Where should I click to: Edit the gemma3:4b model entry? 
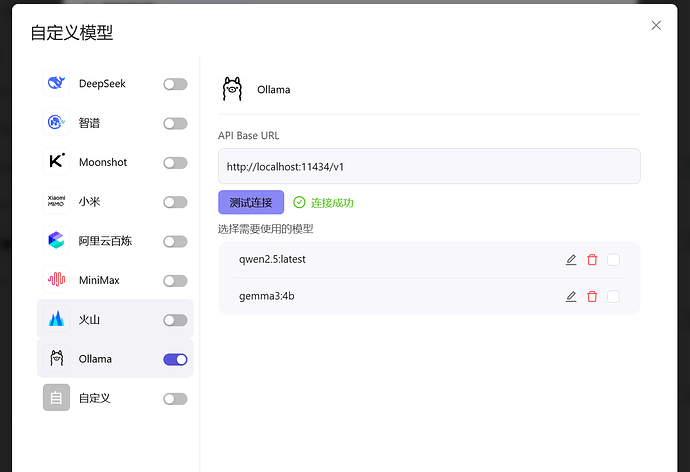571,296
